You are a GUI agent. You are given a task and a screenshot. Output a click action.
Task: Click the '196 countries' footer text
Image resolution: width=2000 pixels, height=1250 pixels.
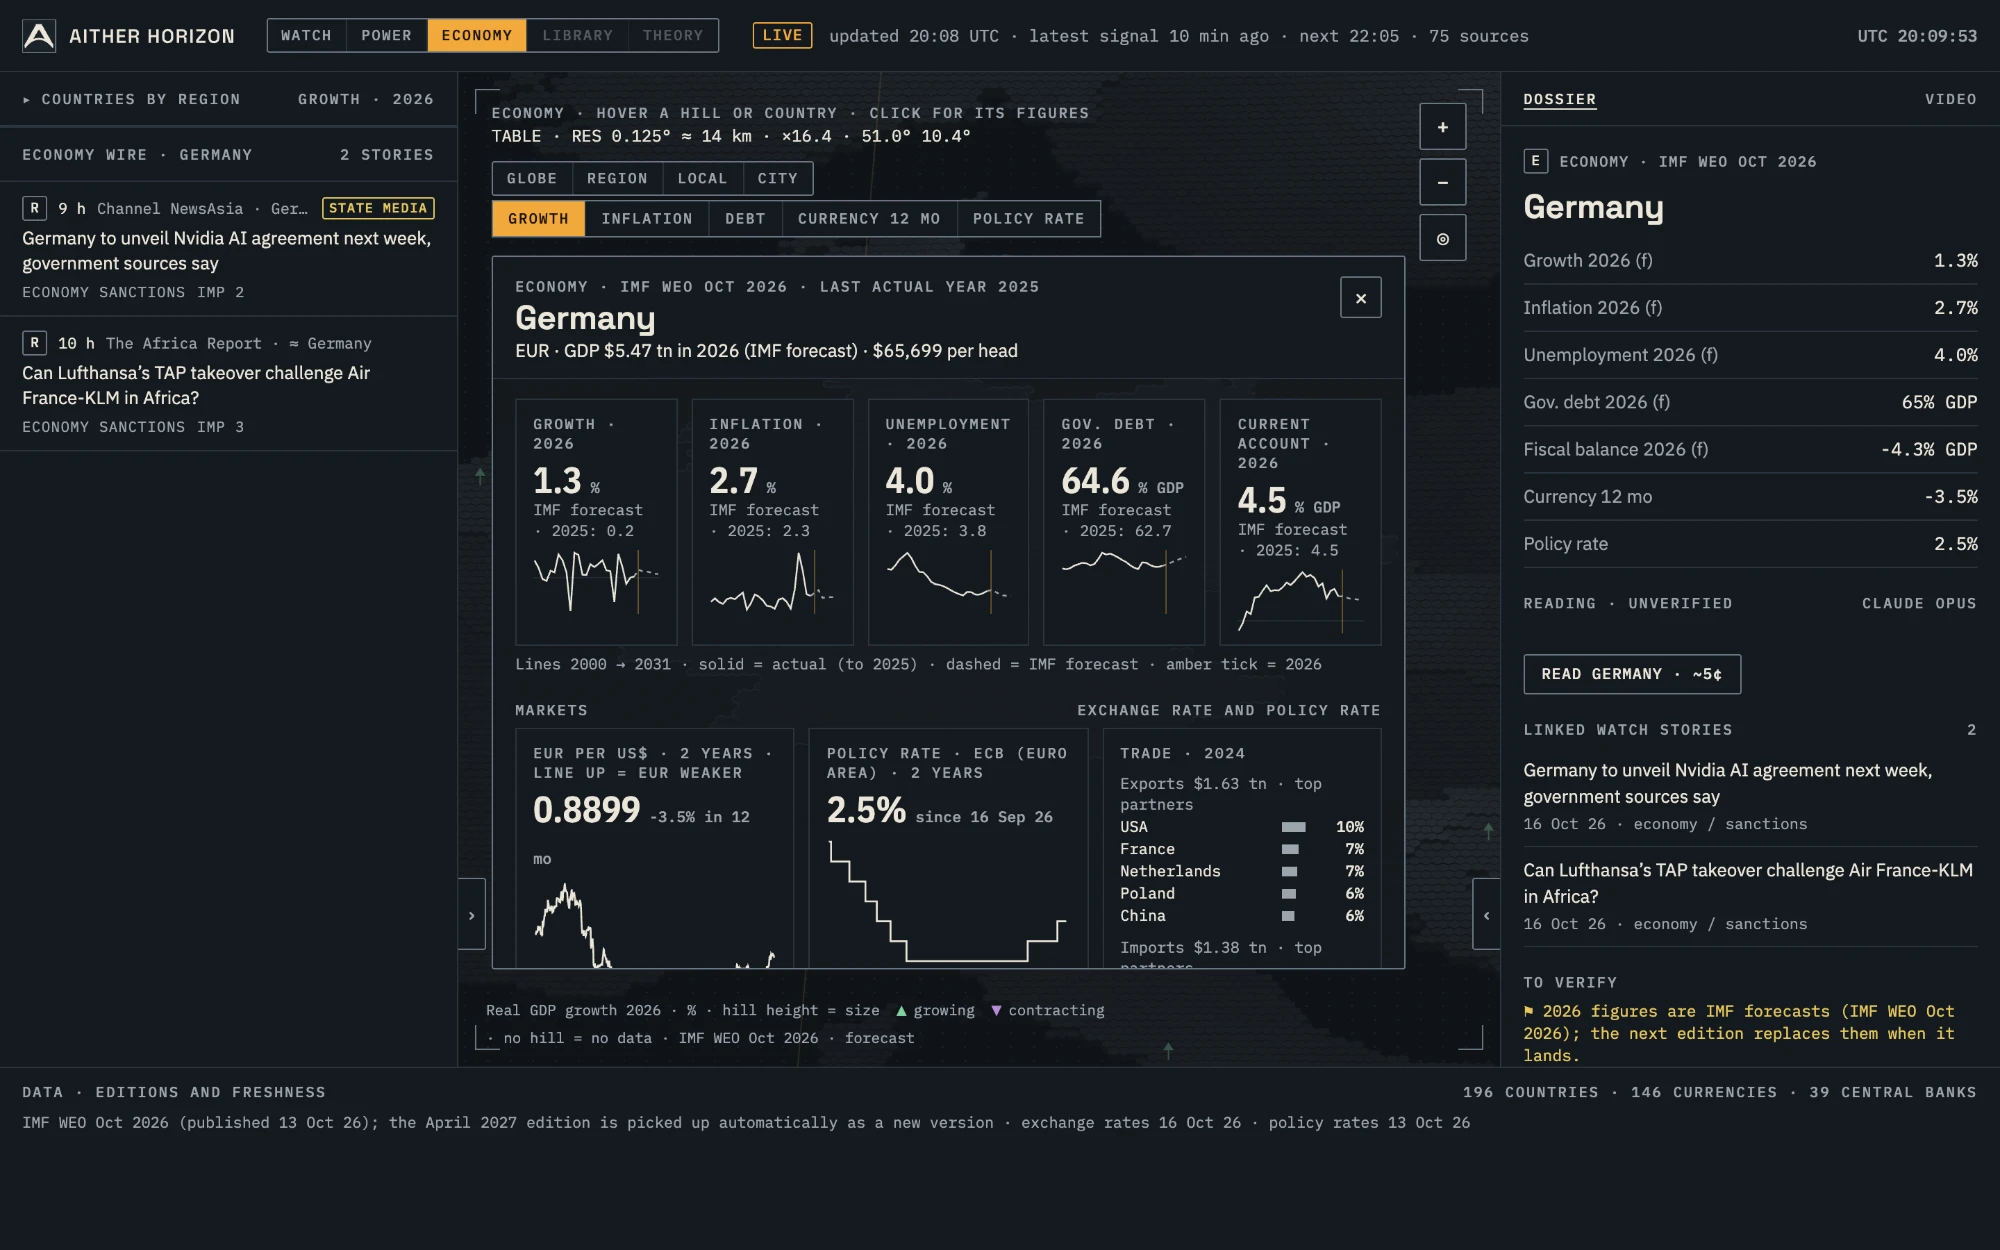(x=1531, y=1092)
